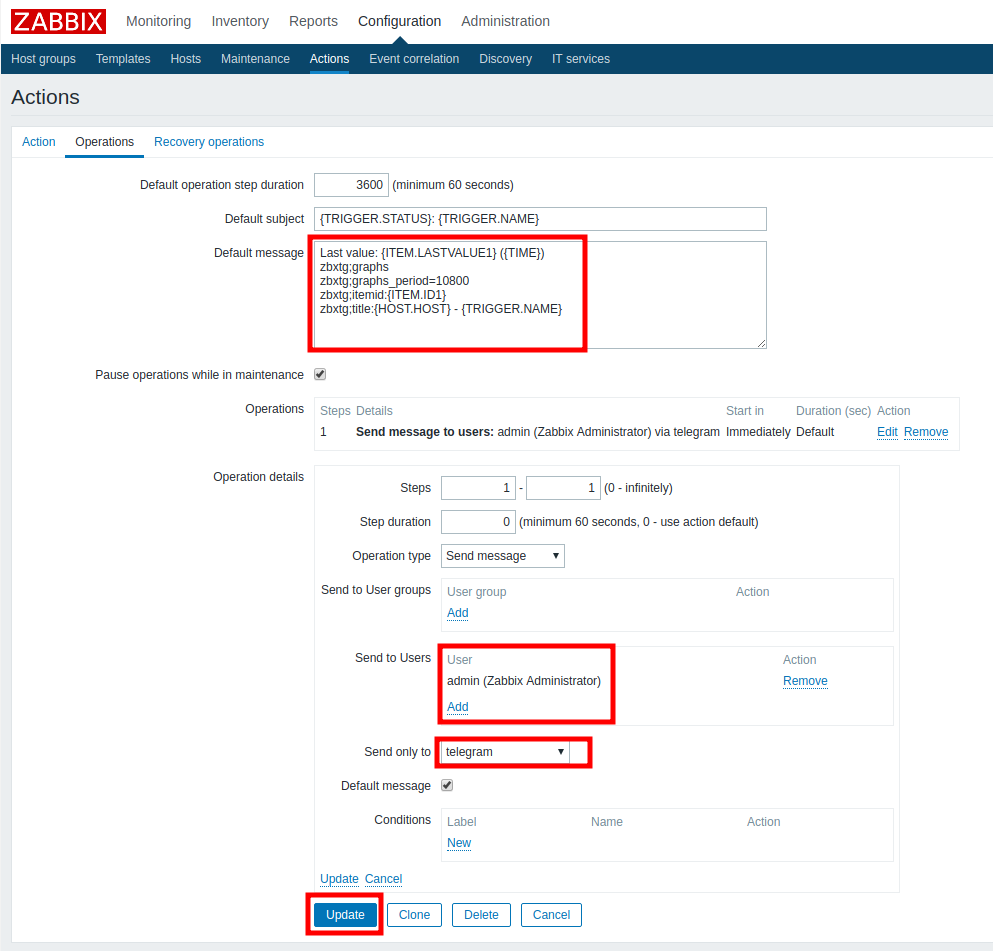Go to Actions section
The width and height of the screenshot is (993, 951).
[329, 59]
